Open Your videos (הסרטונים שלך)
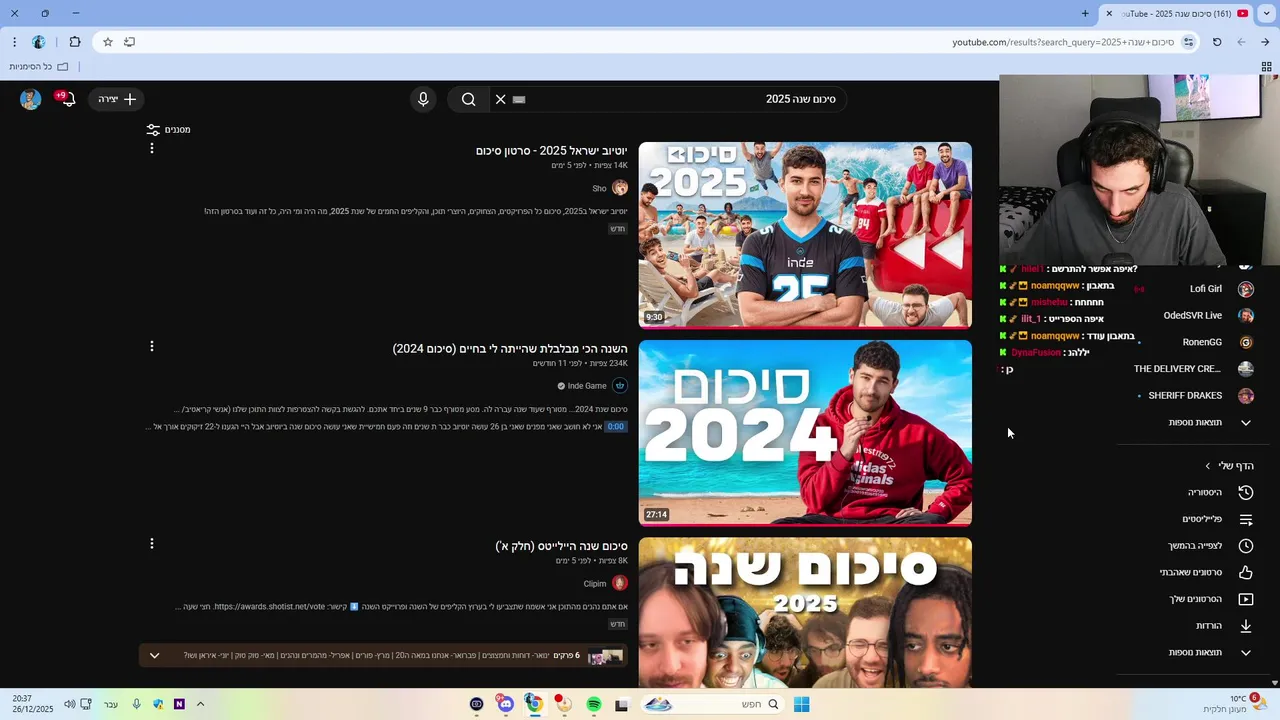 [x=1192, y=599]
